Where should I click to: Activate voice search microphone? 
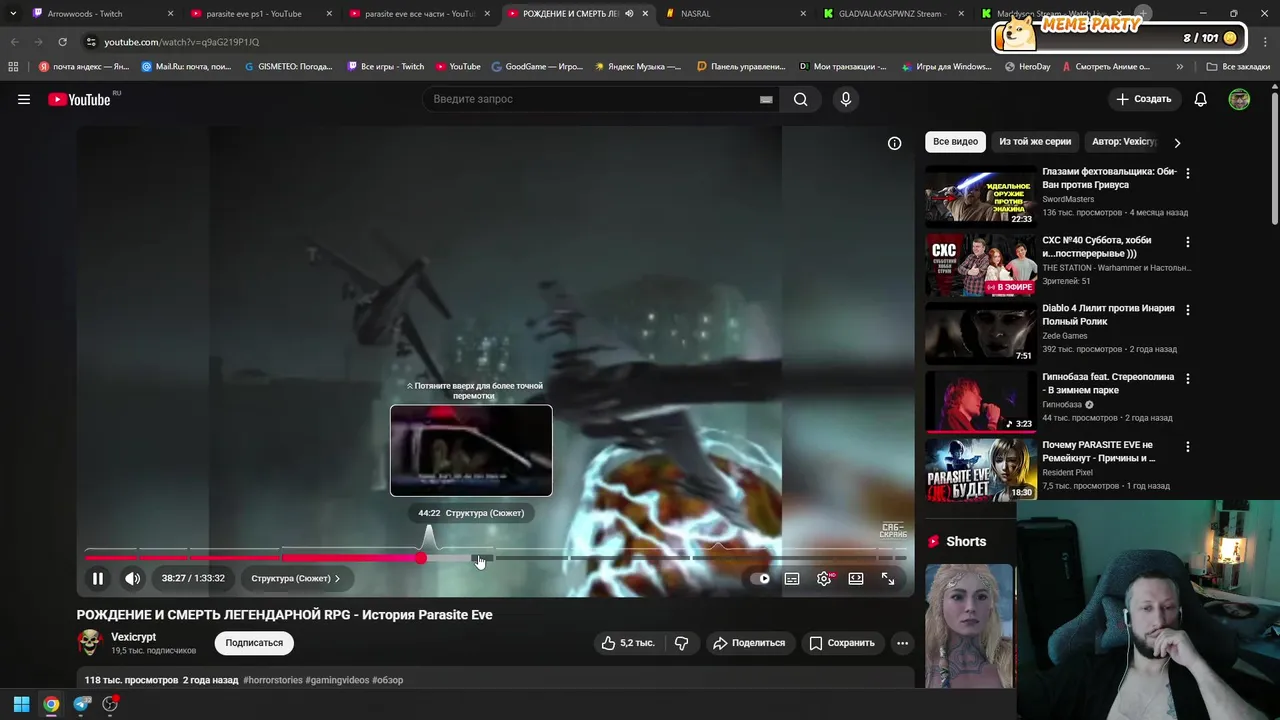[x=846, y=99]
